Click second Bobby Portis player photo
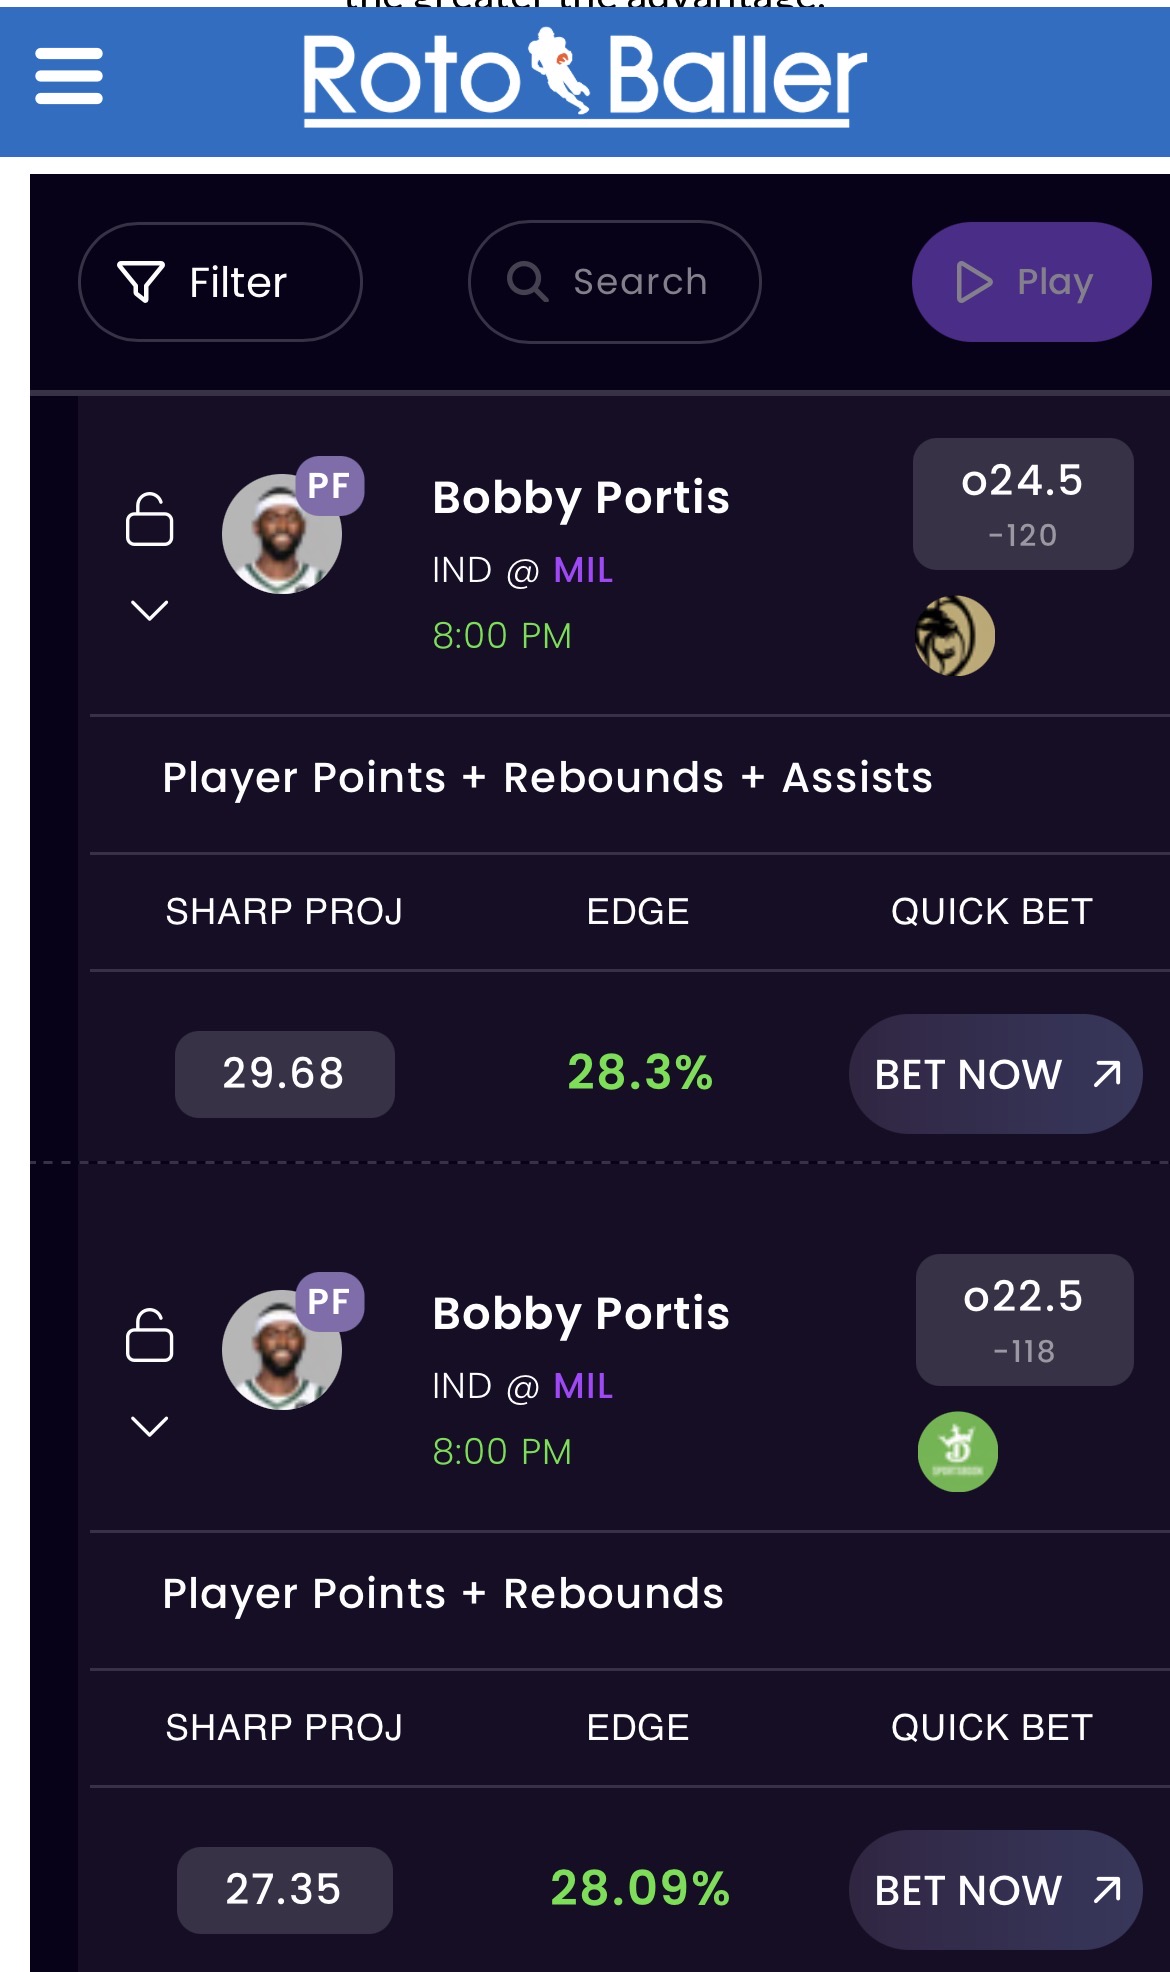Viewport: 1170px width, 1972px height. [281, 1351]
